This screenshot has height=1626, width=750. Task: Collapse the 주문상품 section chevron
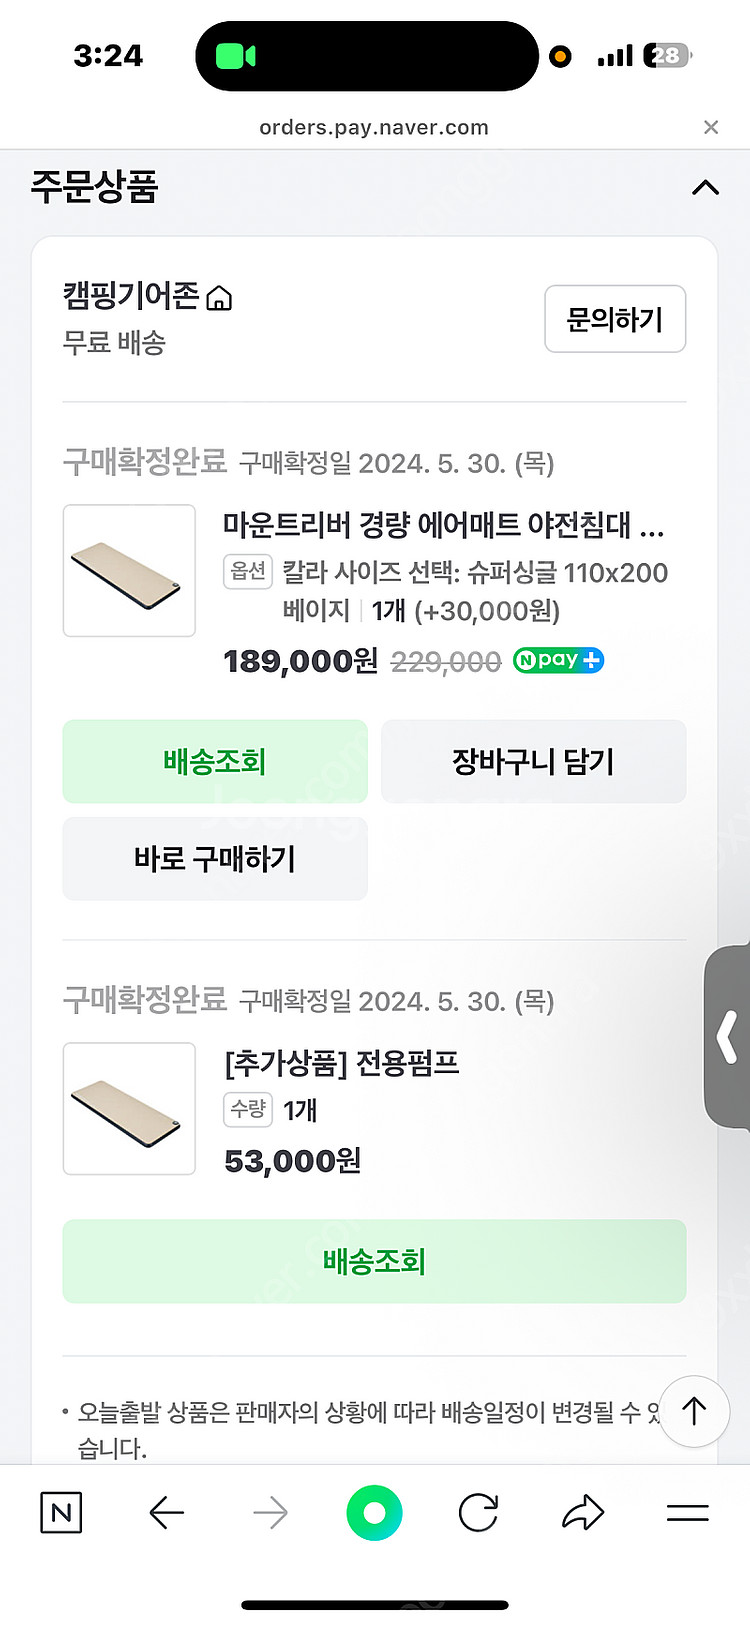coord(705,187)
